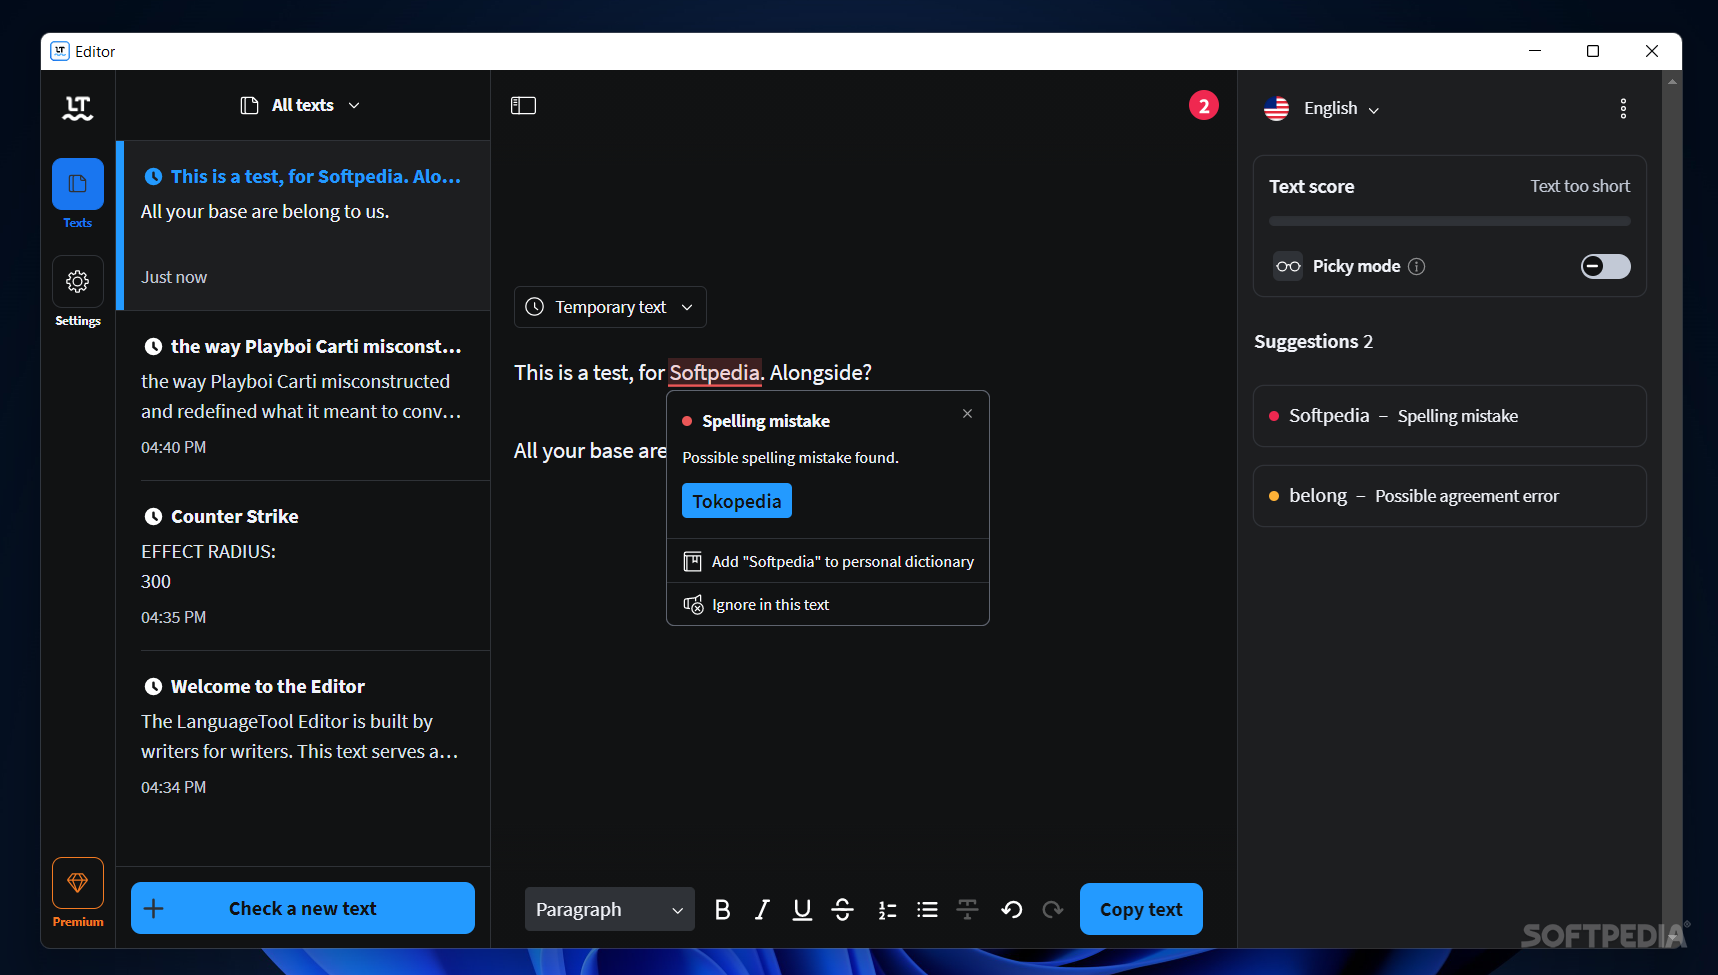
Task: Toggle the Picky mode switch
Action: [1605, 266]
